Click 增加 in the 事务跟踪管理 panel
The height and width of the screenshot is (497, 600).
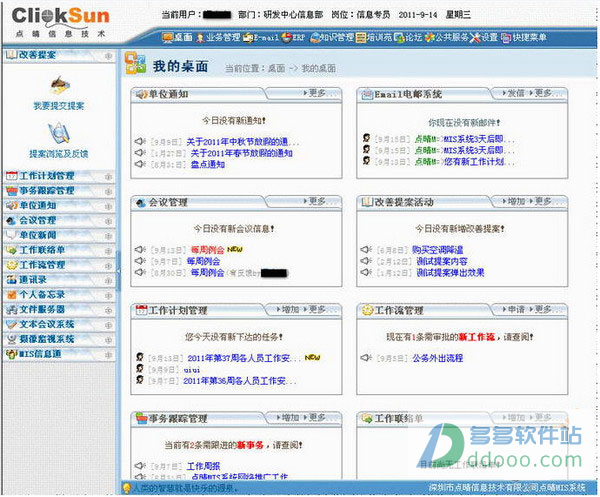[x=288, y=418]
